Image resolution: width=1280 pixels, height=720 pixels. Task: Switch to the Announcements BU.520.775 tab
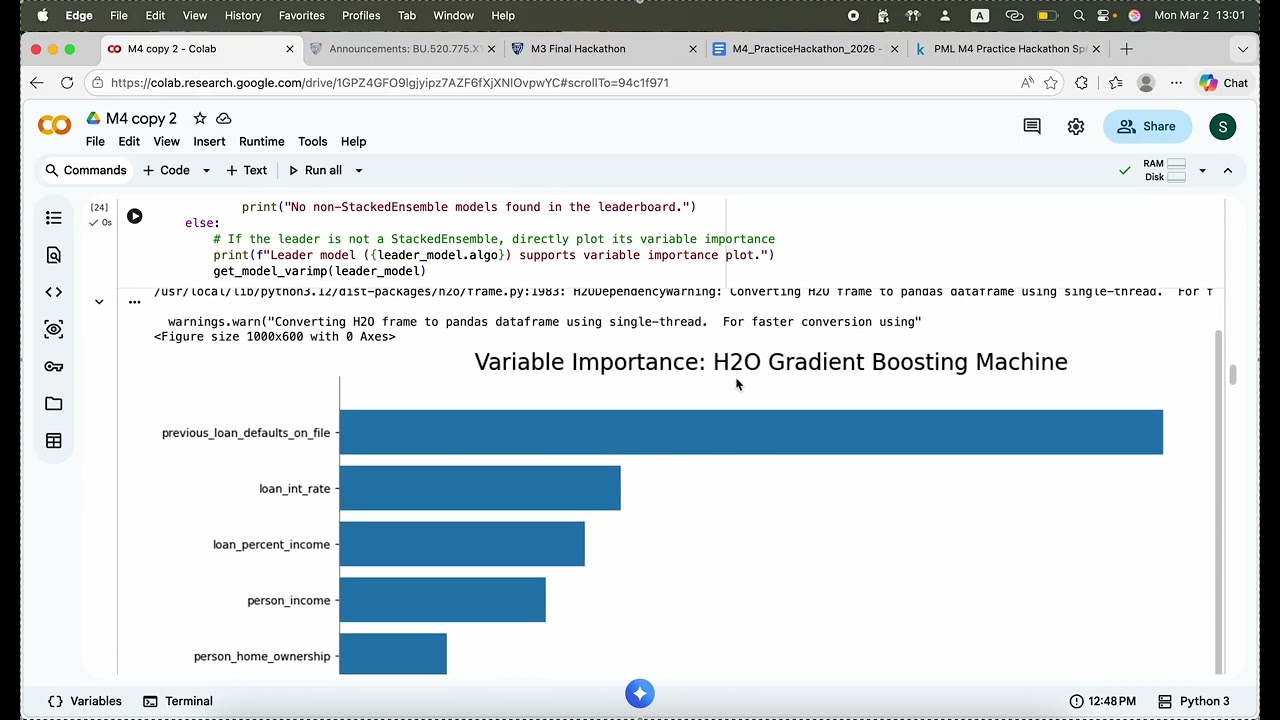click(x=402, y=49)
